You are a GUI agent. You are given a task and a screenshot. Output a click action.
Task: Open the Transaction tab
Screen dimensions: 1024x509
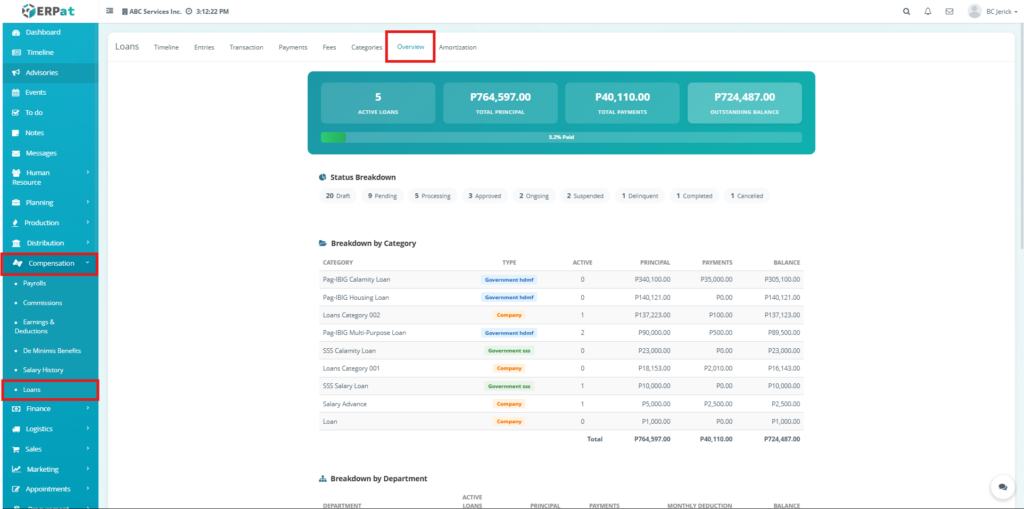pyautogui.click(x=246, y=47)
